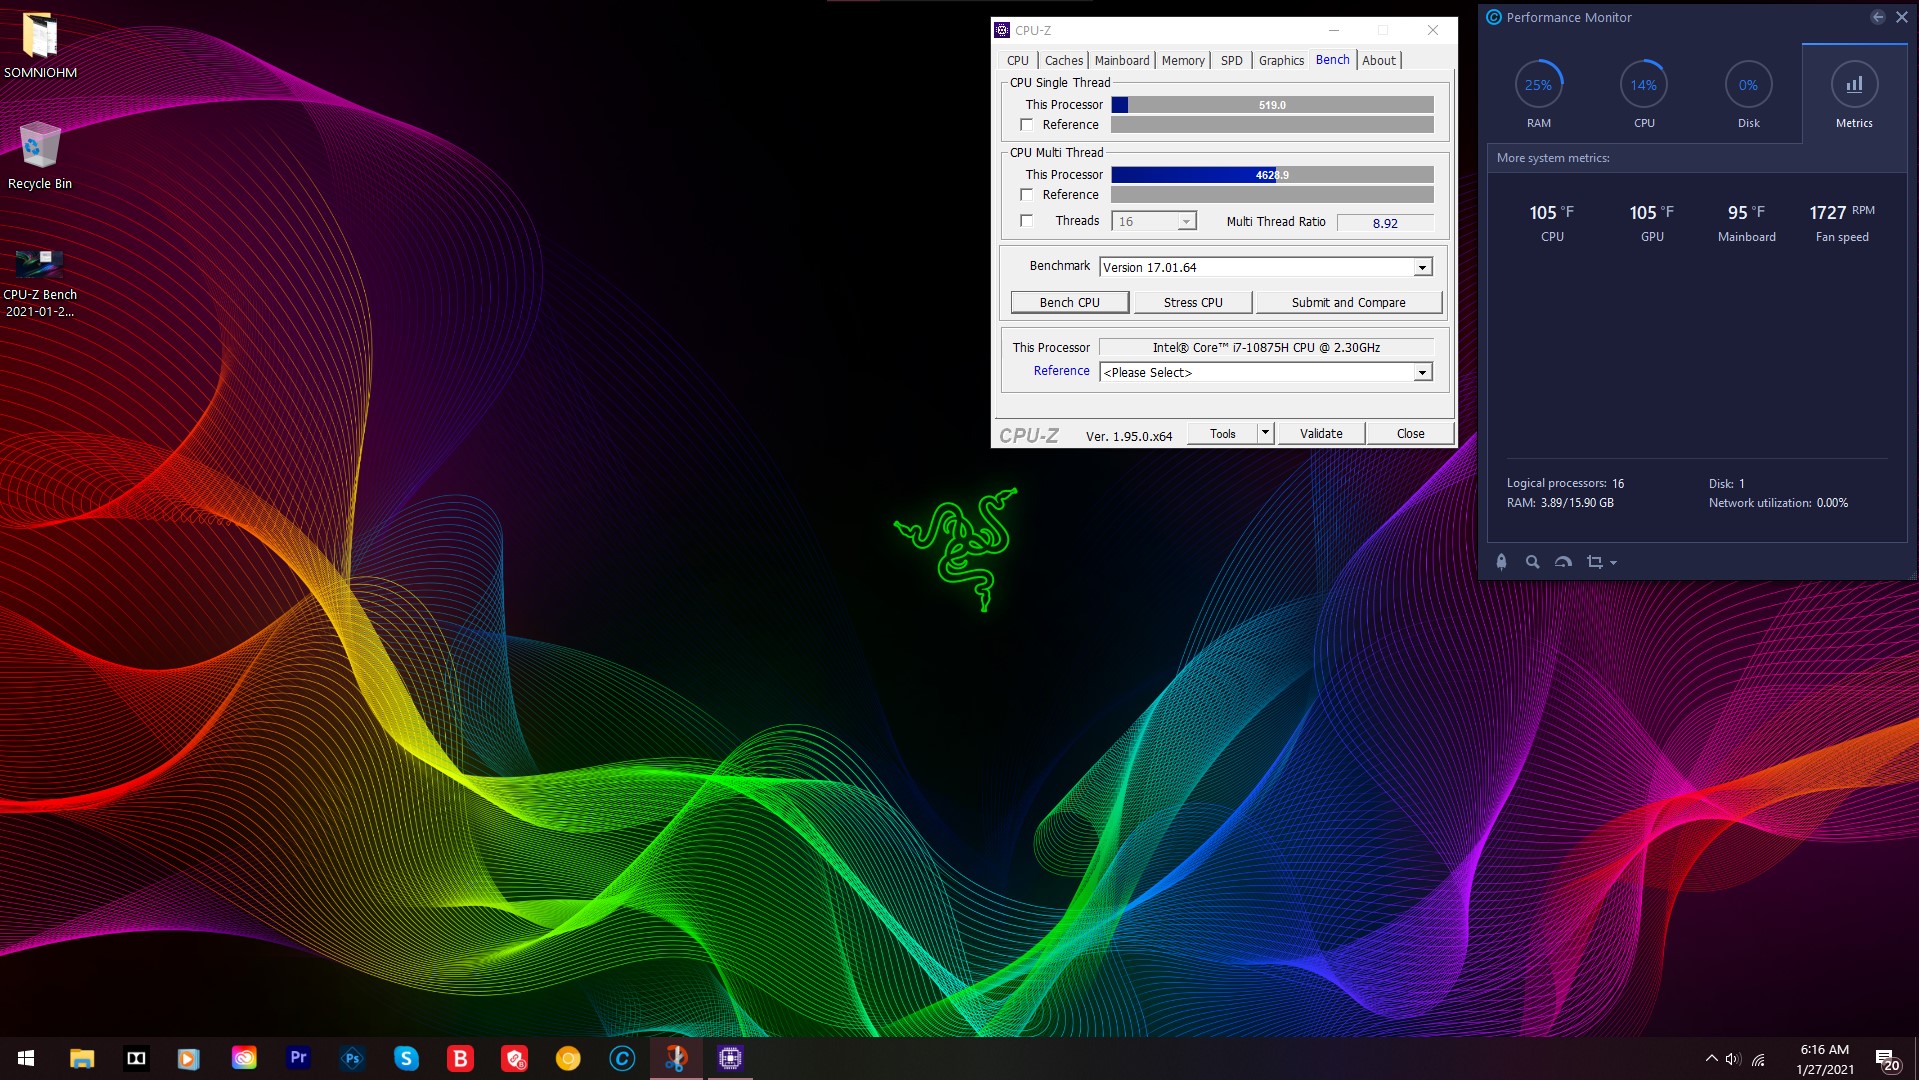This screenshot has width=1919, height=1080.
Task: Open the media player taskbar icon
Action: coord(189,1058)
